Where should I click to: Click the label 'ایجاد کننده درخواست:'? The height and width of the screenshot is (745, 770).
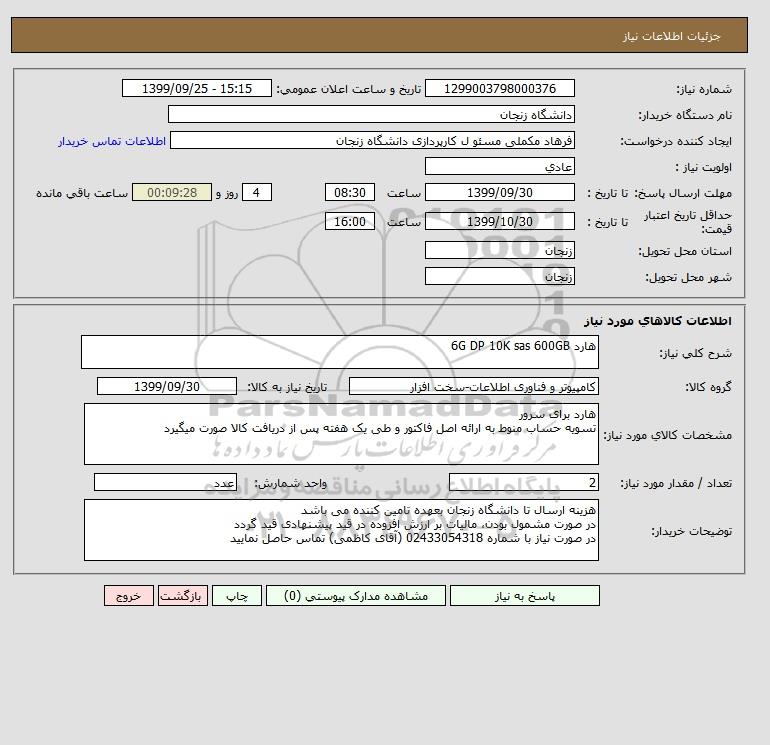(676, 141)
